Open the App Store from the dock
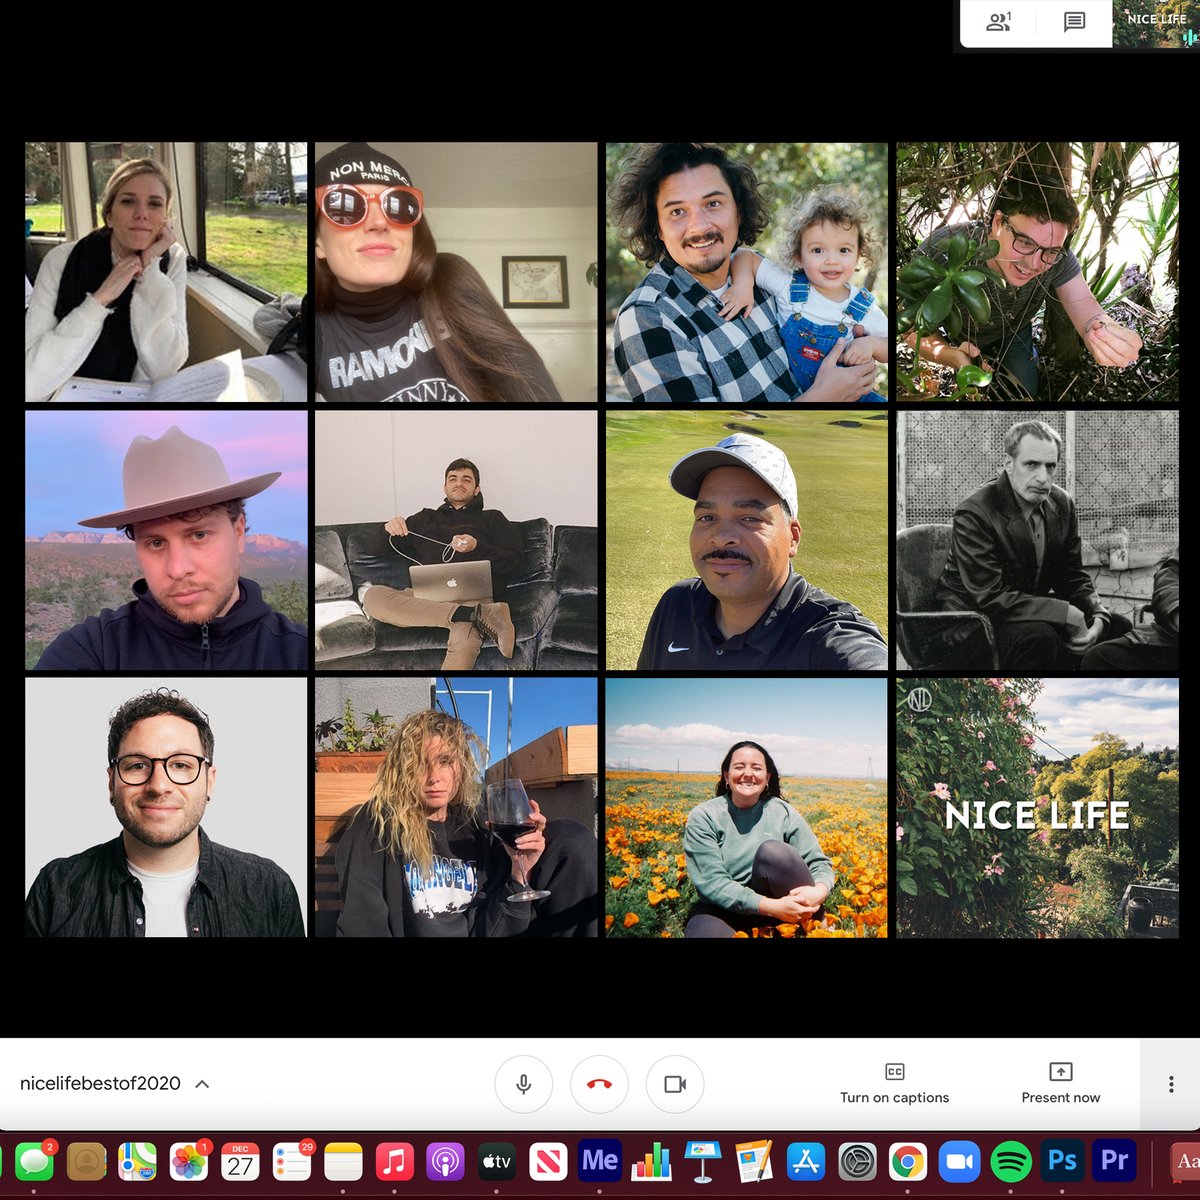 click(x=805, y=1161)
